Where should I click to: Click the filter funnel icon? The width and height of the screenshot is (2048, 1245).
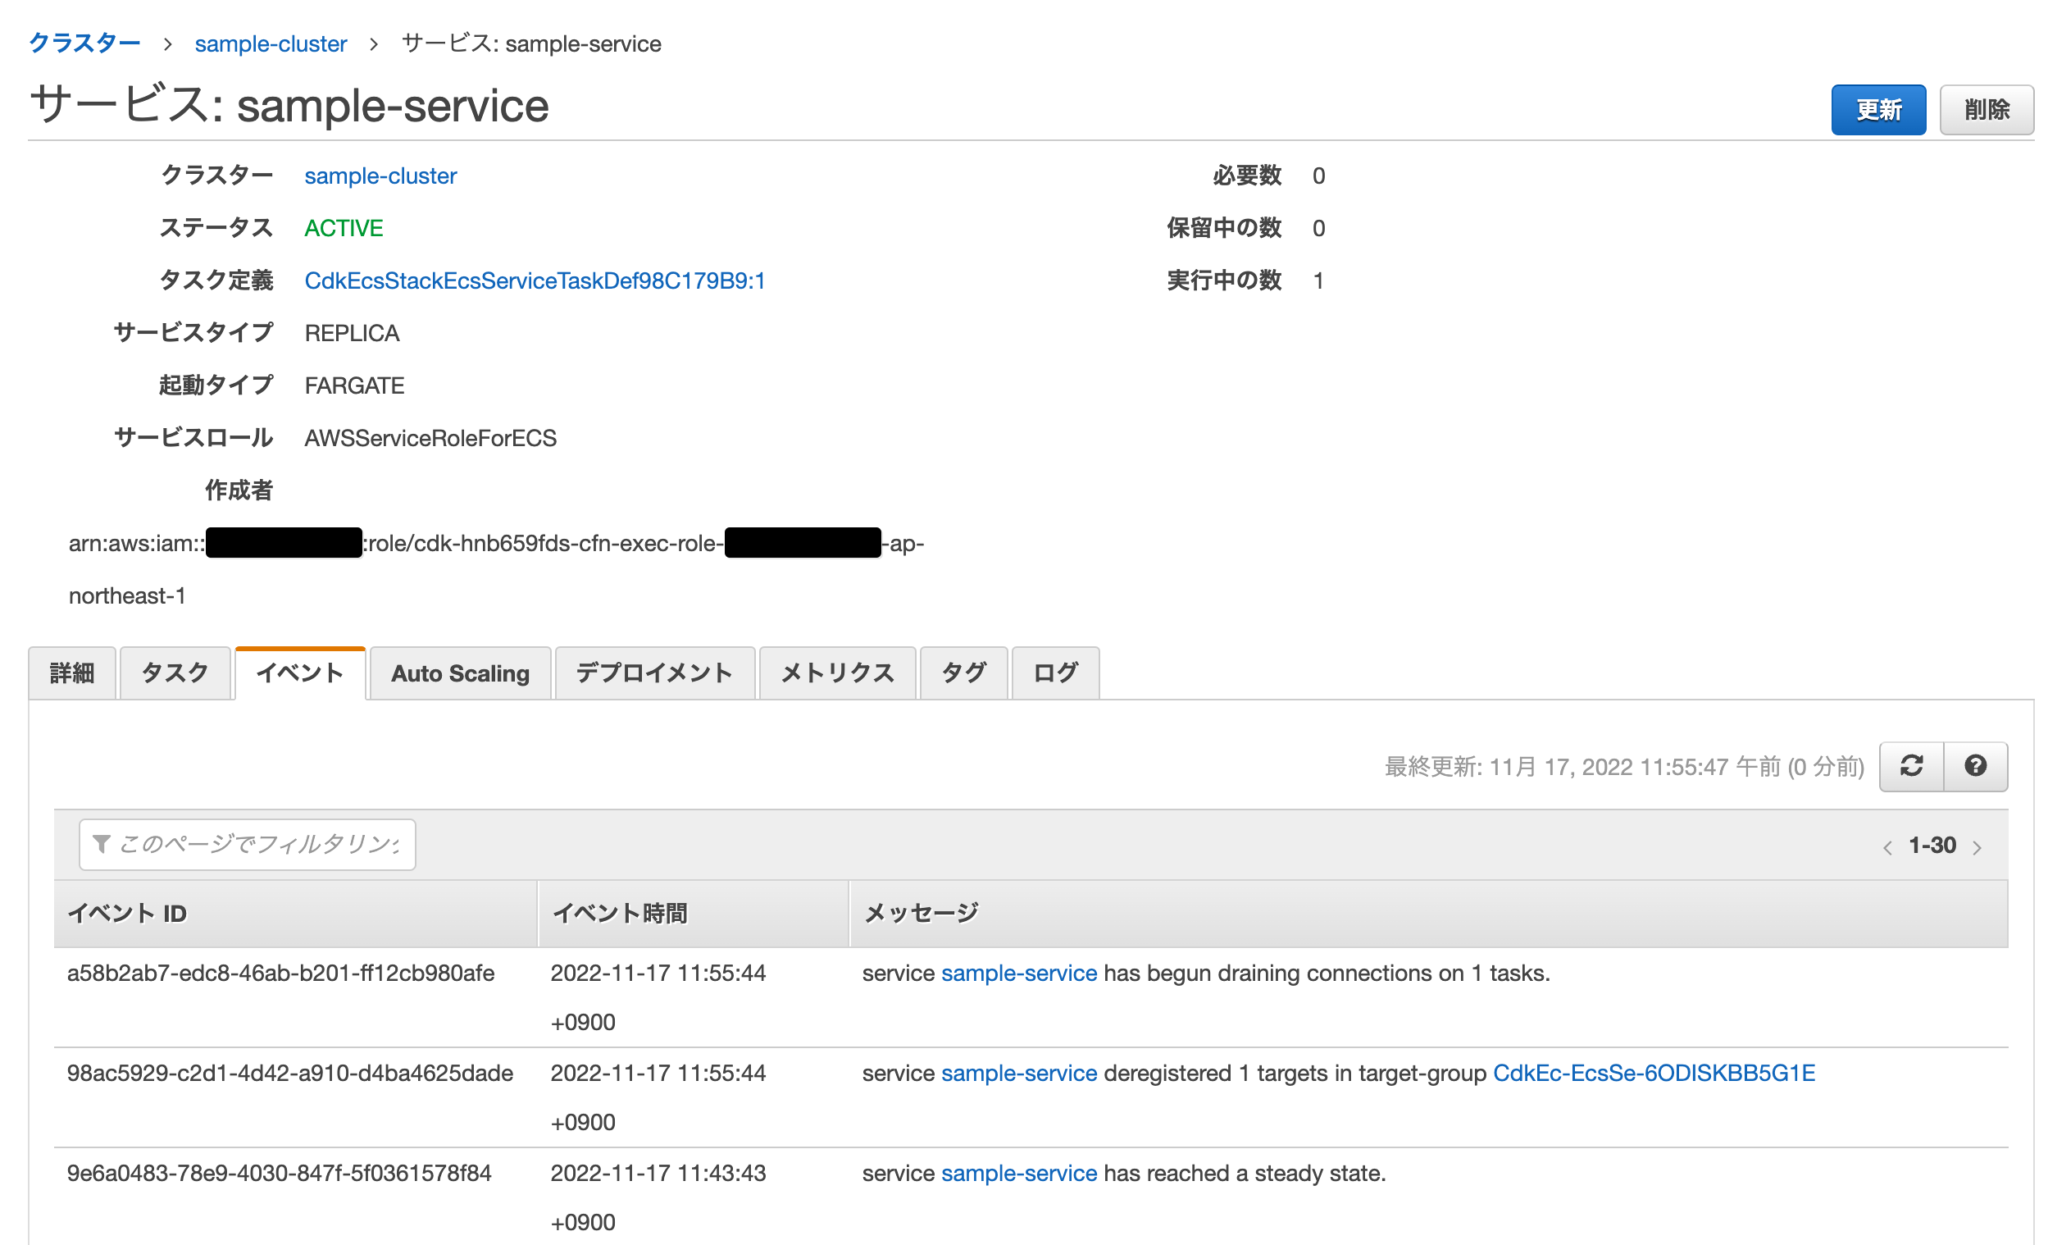tap(101, 843)
